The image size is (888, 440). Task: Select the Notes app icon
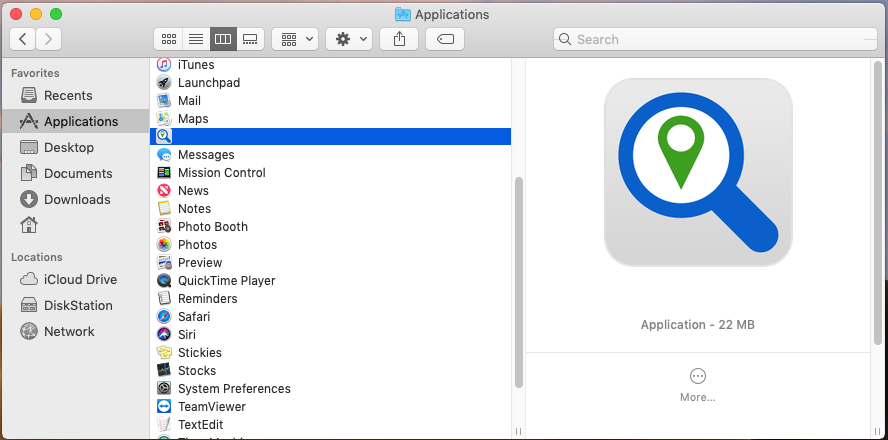point(164,208)
